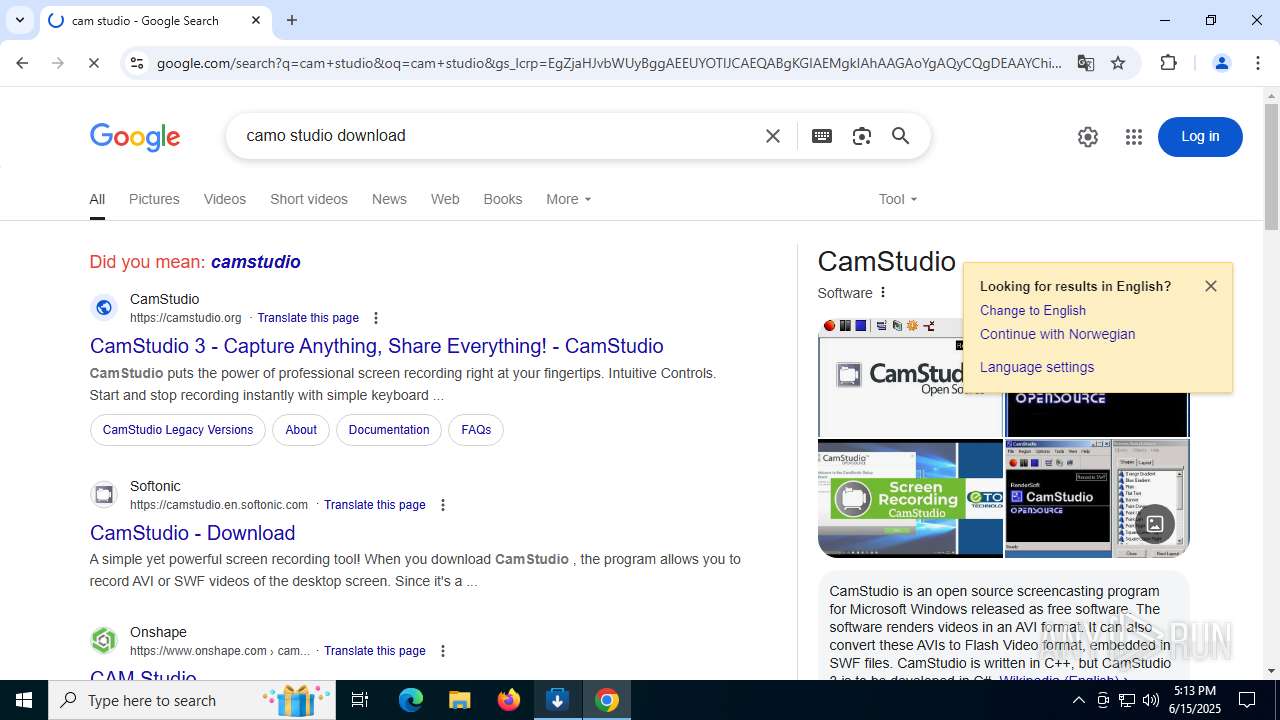The height and width of the screenshot is (720, 1280).
Task: Select the All results tab
Action: [x=97, y=199]
